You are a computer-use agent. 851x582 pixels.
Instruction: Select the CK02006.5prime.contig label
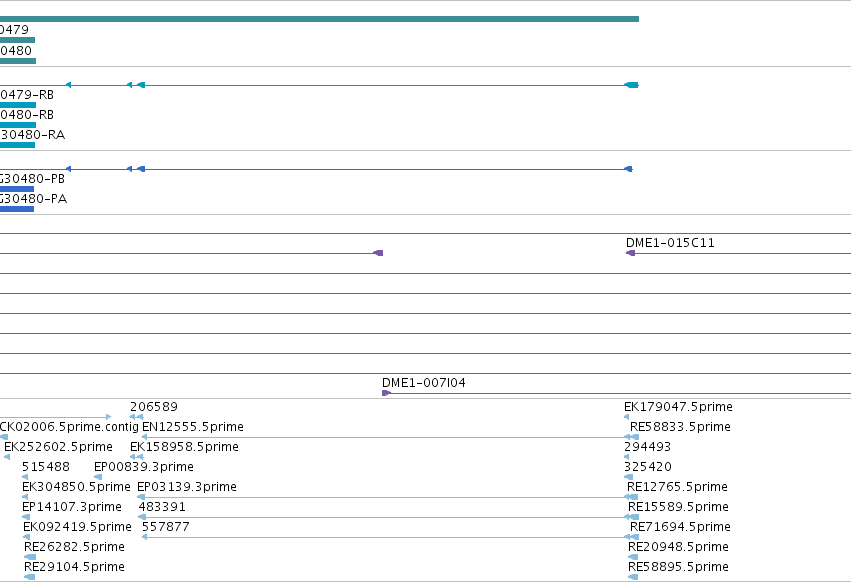(69, 427)
